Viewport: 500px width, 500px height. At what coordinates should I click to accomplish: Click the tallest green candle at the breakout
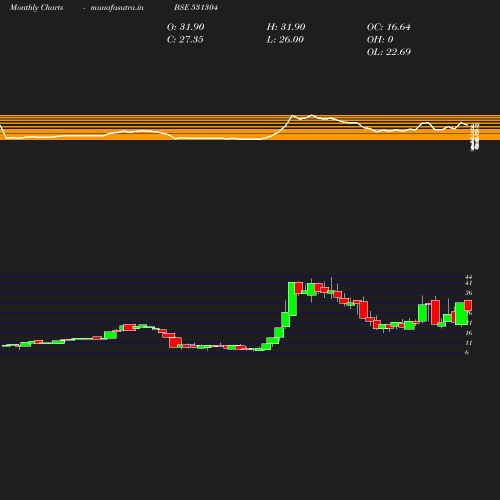[x=292, y=299]
